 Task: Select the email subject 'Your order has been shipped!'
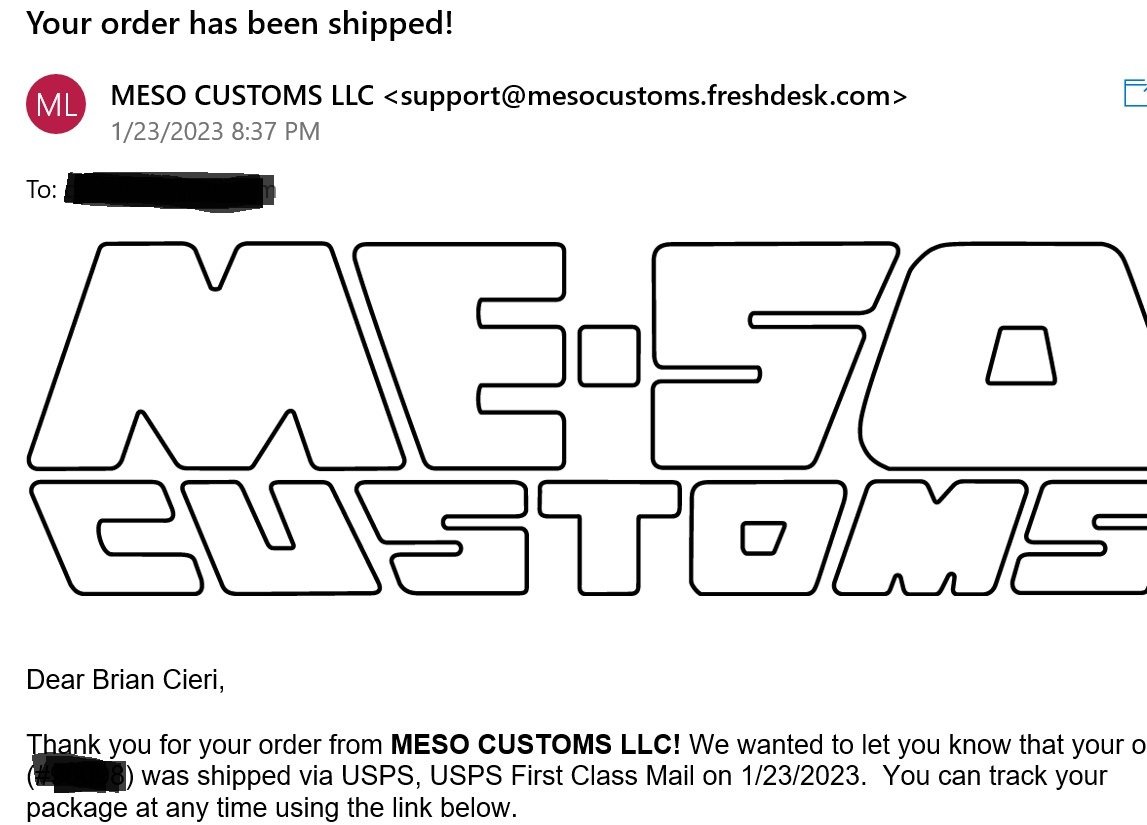240,23
